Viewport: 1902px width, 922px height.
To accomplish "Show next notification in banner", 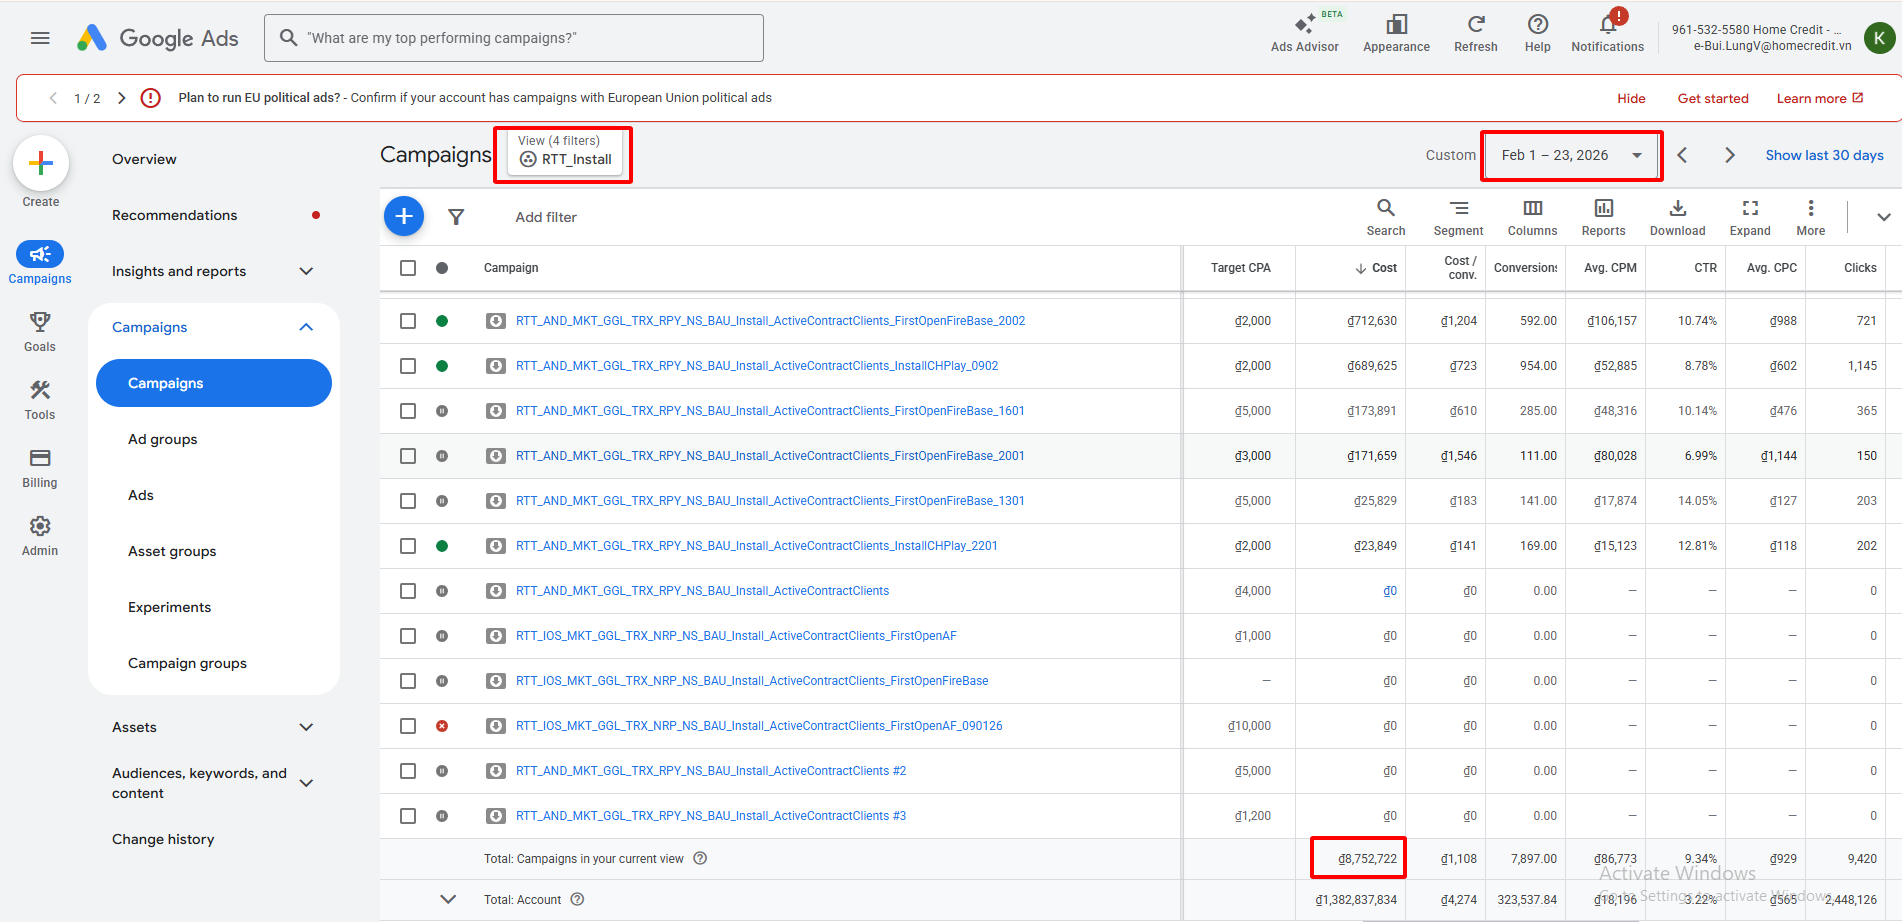I will pos(121,98).
